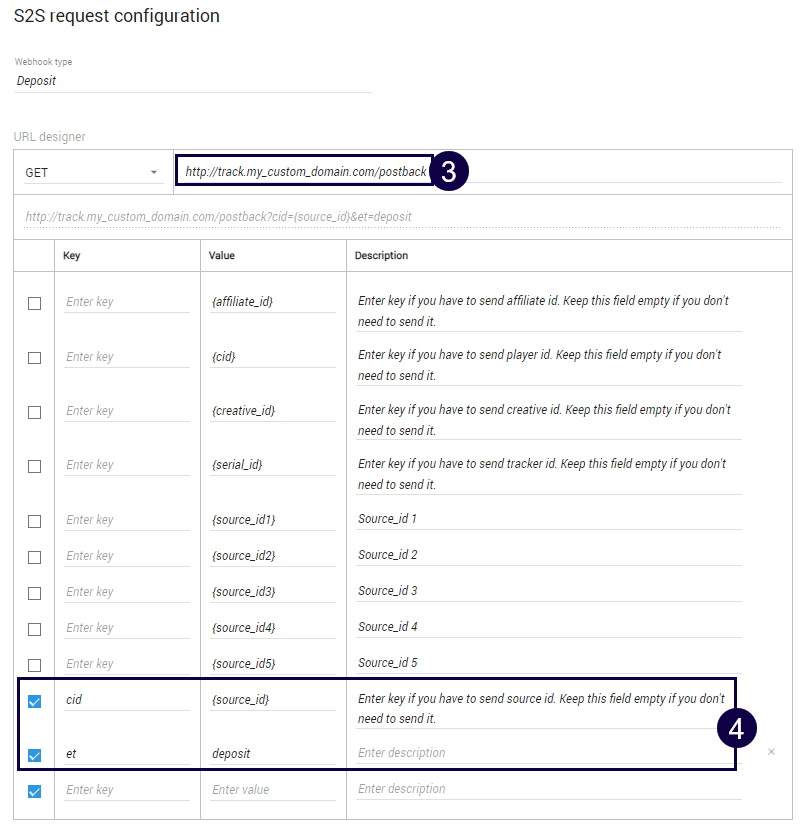
Task: Click the key field for {affiliate_id}
Action: [x=126, y=302]
